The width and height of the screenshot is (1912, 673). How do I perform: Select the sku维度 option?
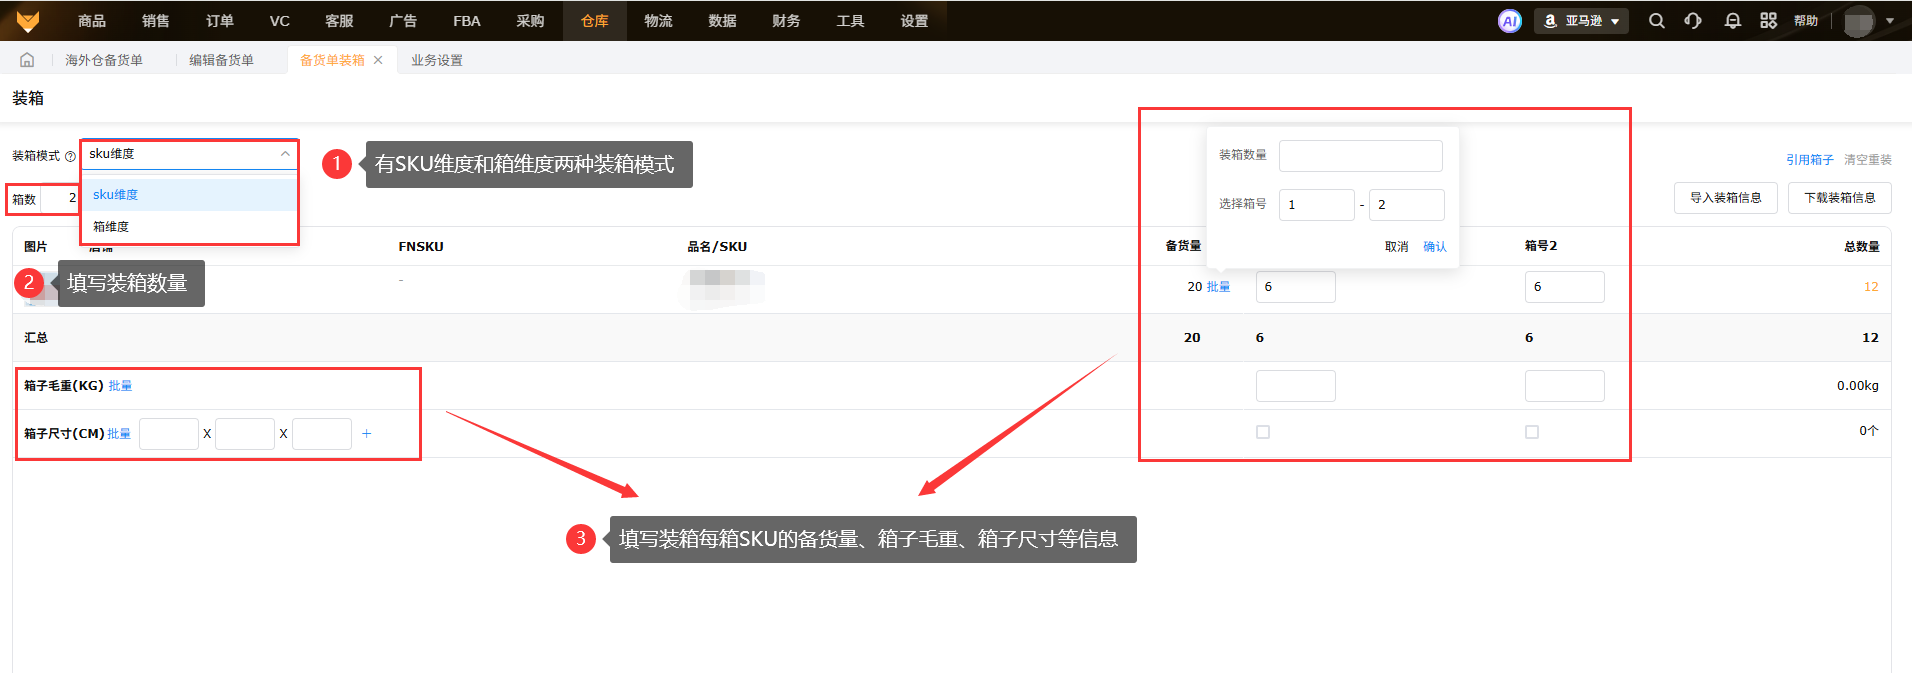coord(189,195)
